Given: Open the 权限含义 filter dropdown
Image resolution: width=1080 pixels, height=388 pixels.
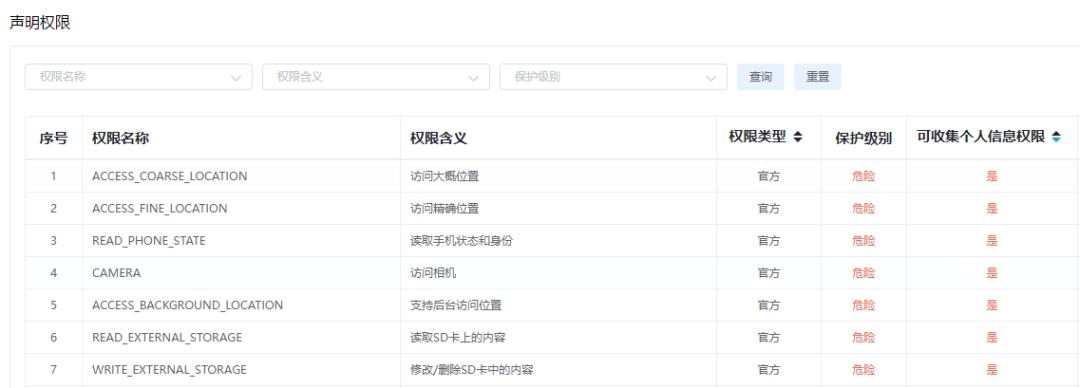Looking at the screenshot, I should [376, 77].
